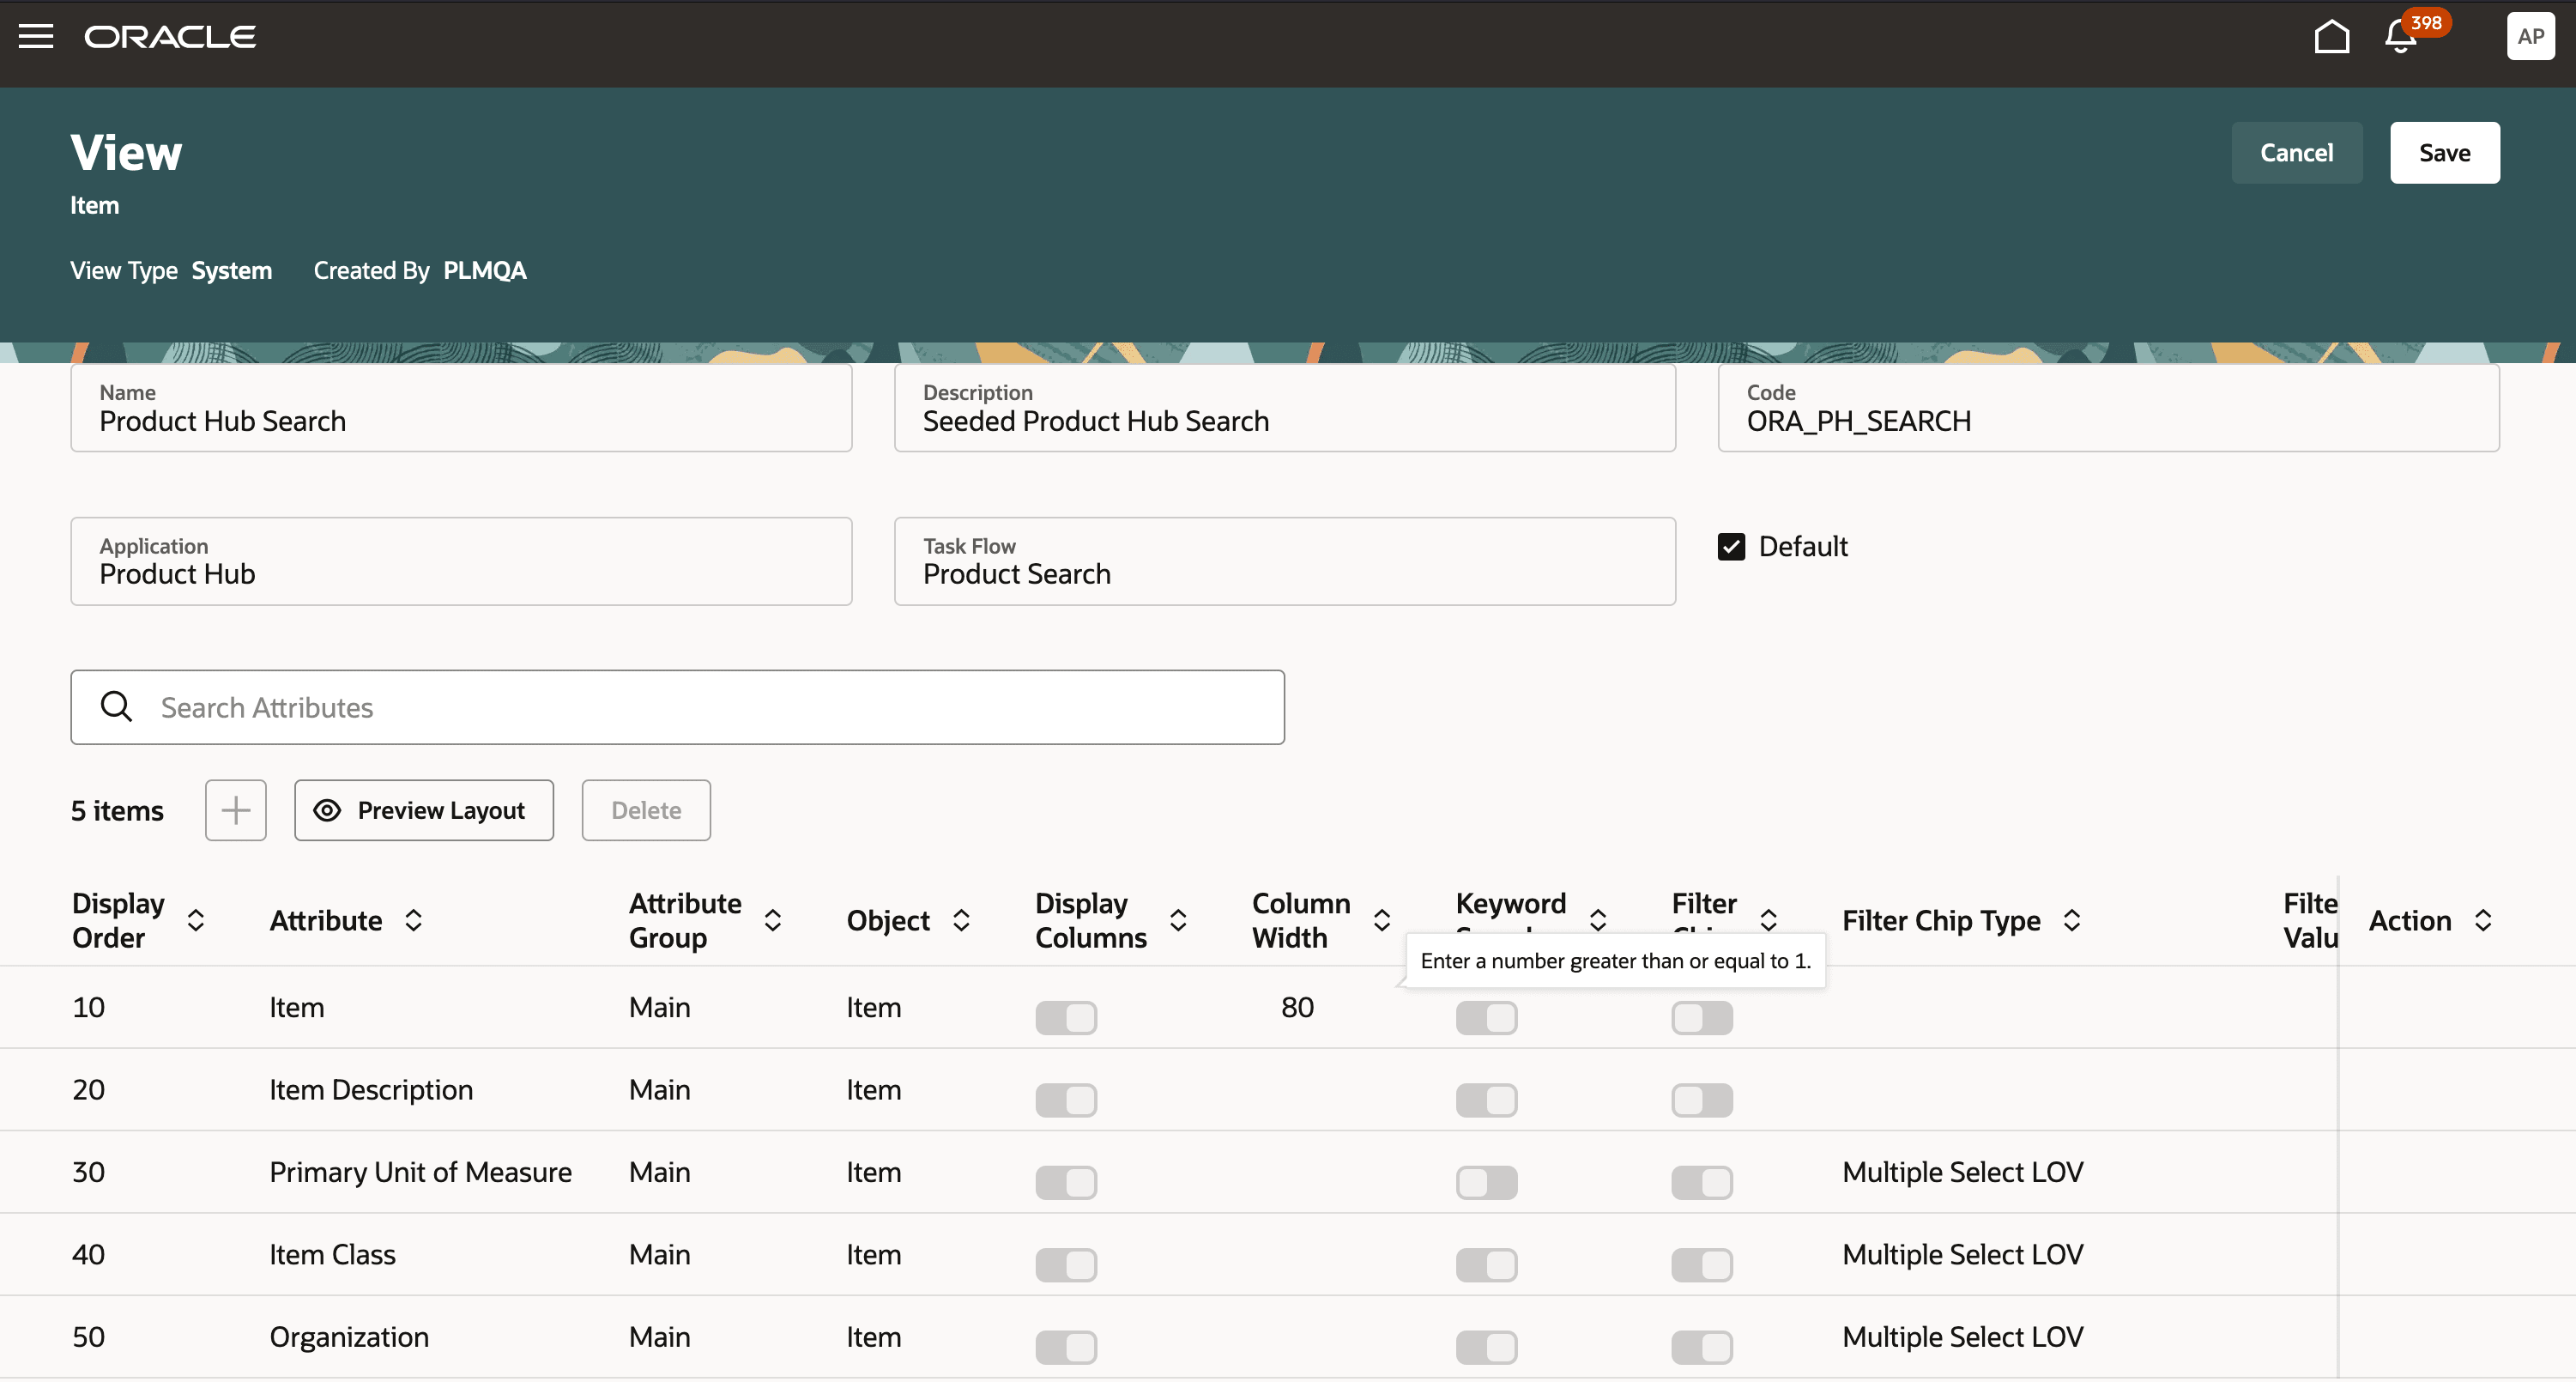Select the Organization attribute cell
Viewport: 2576px width, 1382px height.
tap(349, 1337)
